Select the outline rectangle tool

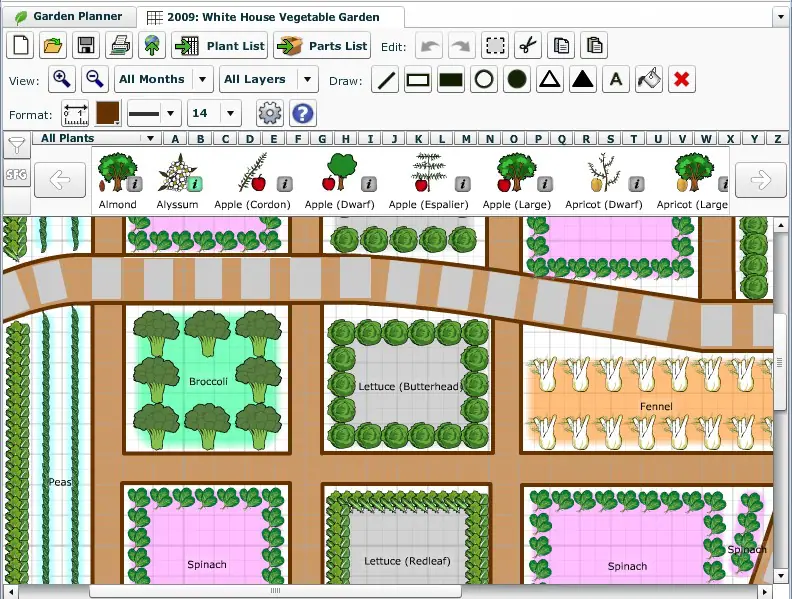tap(418, 79)
